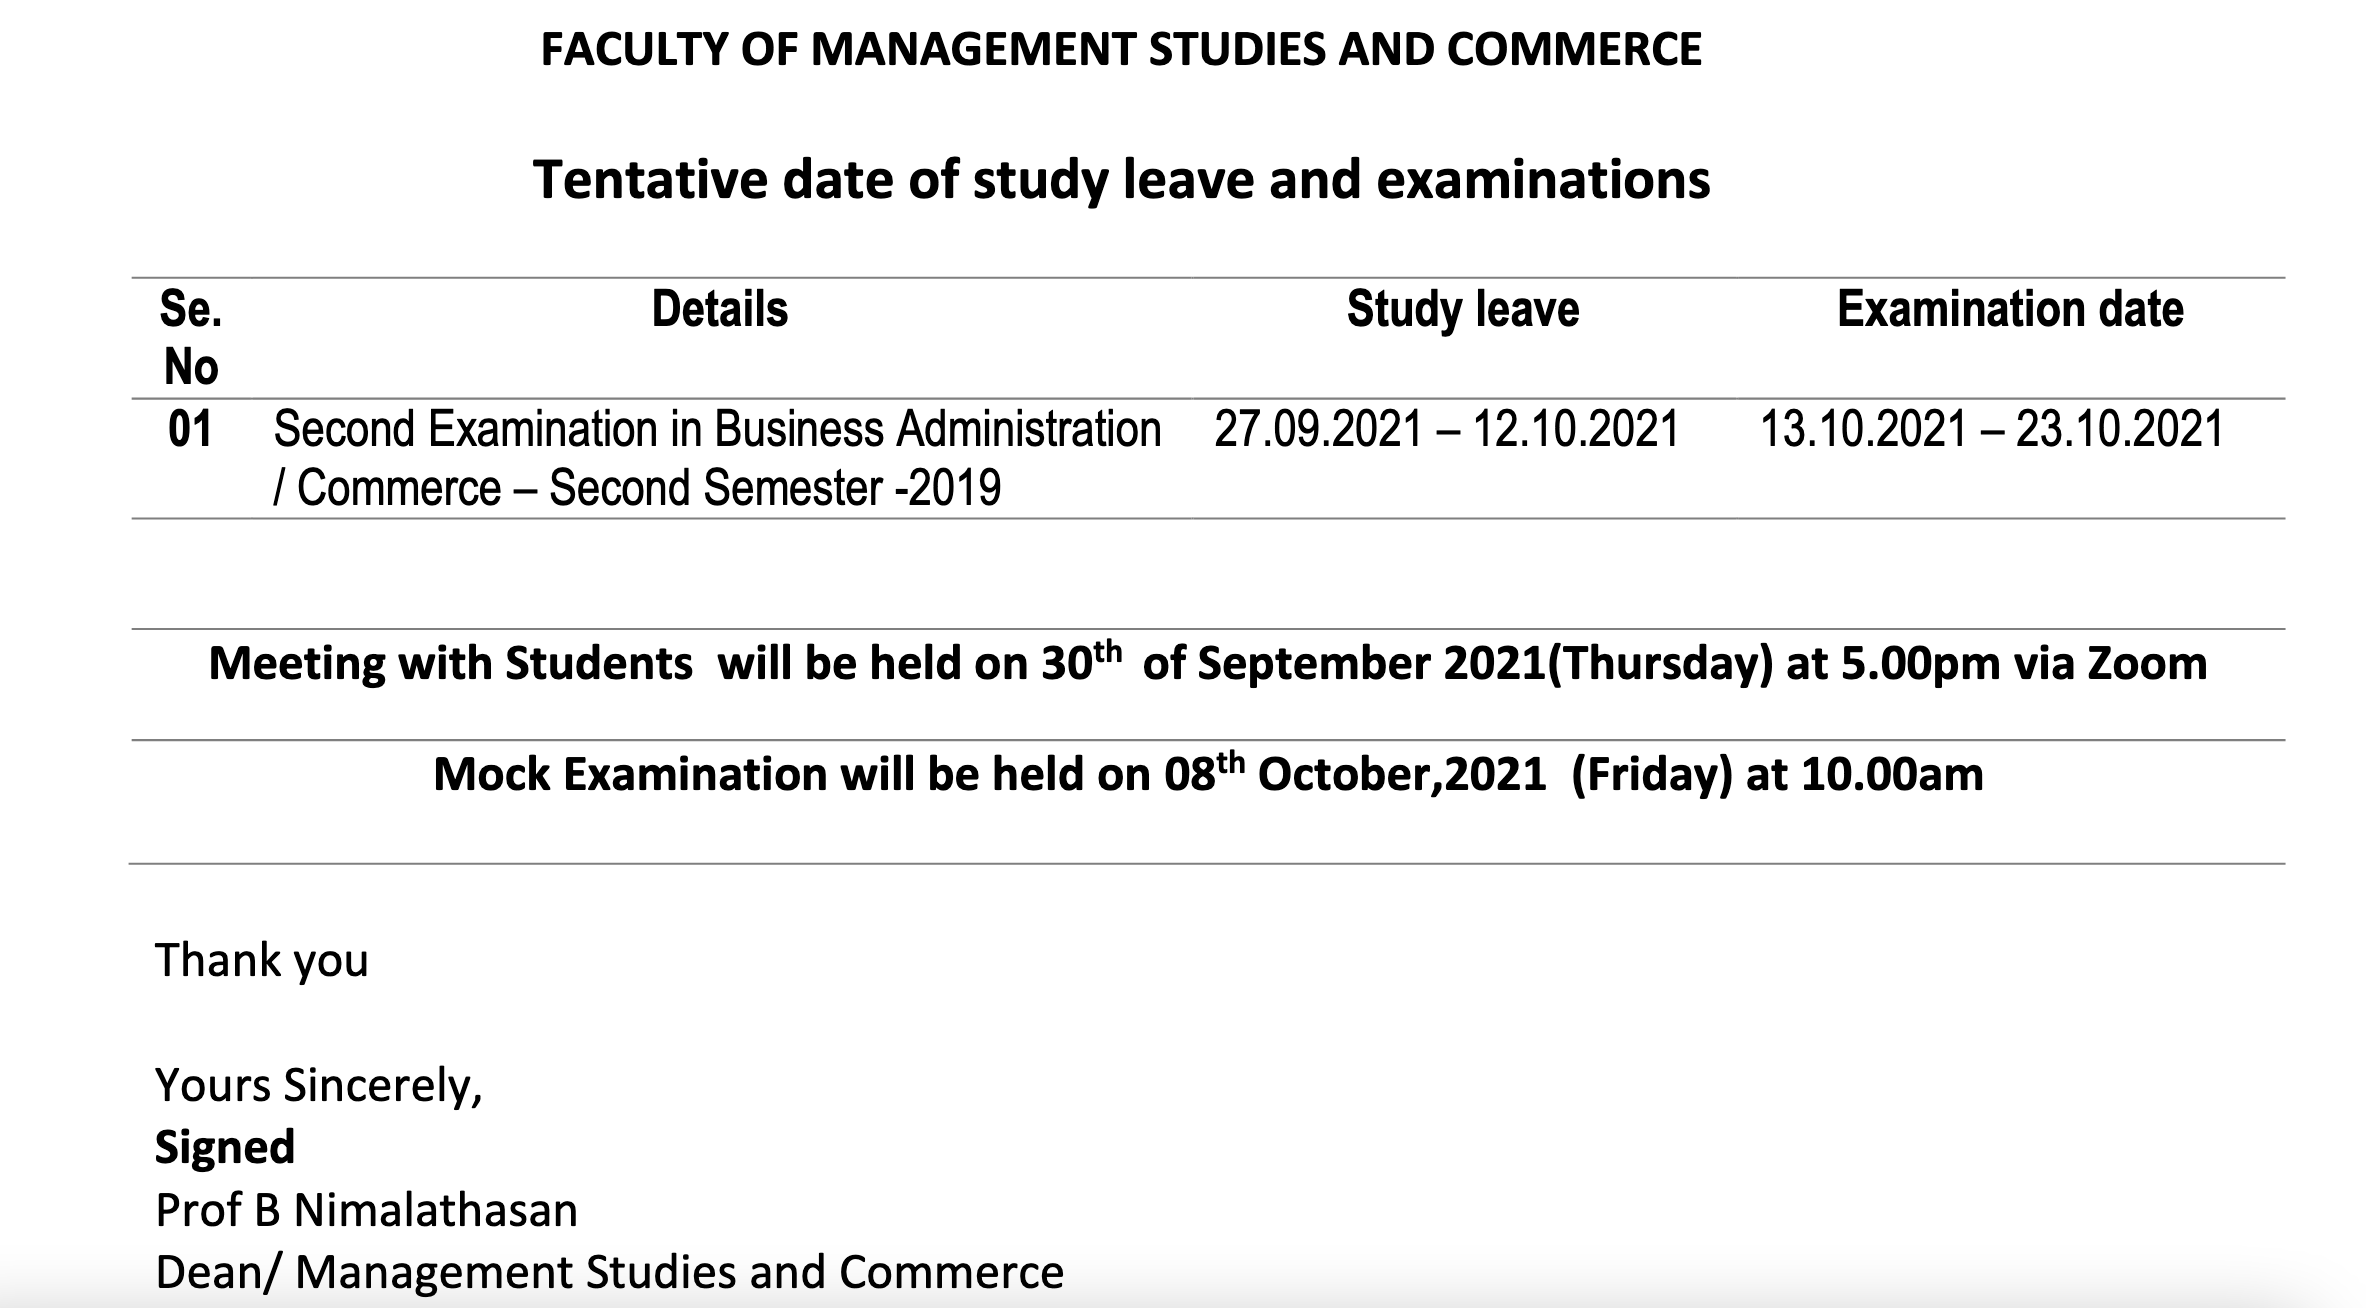Click the Faculty of Management Studies heading
Image resolution: width=2366 pixels, height=1308 pixels.
click(1121, 49)
